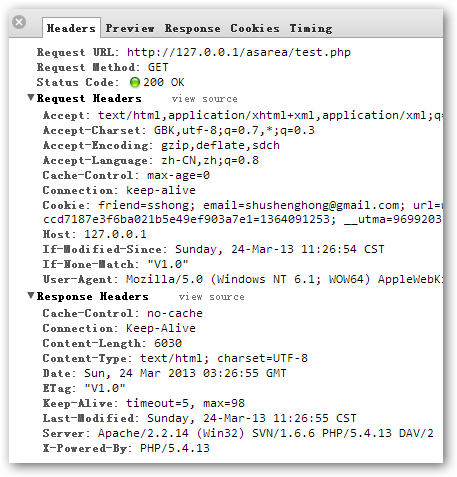Viewport: 457px width, 477px height.
Task: View source of Request Headers
Action: coord(204,99)
